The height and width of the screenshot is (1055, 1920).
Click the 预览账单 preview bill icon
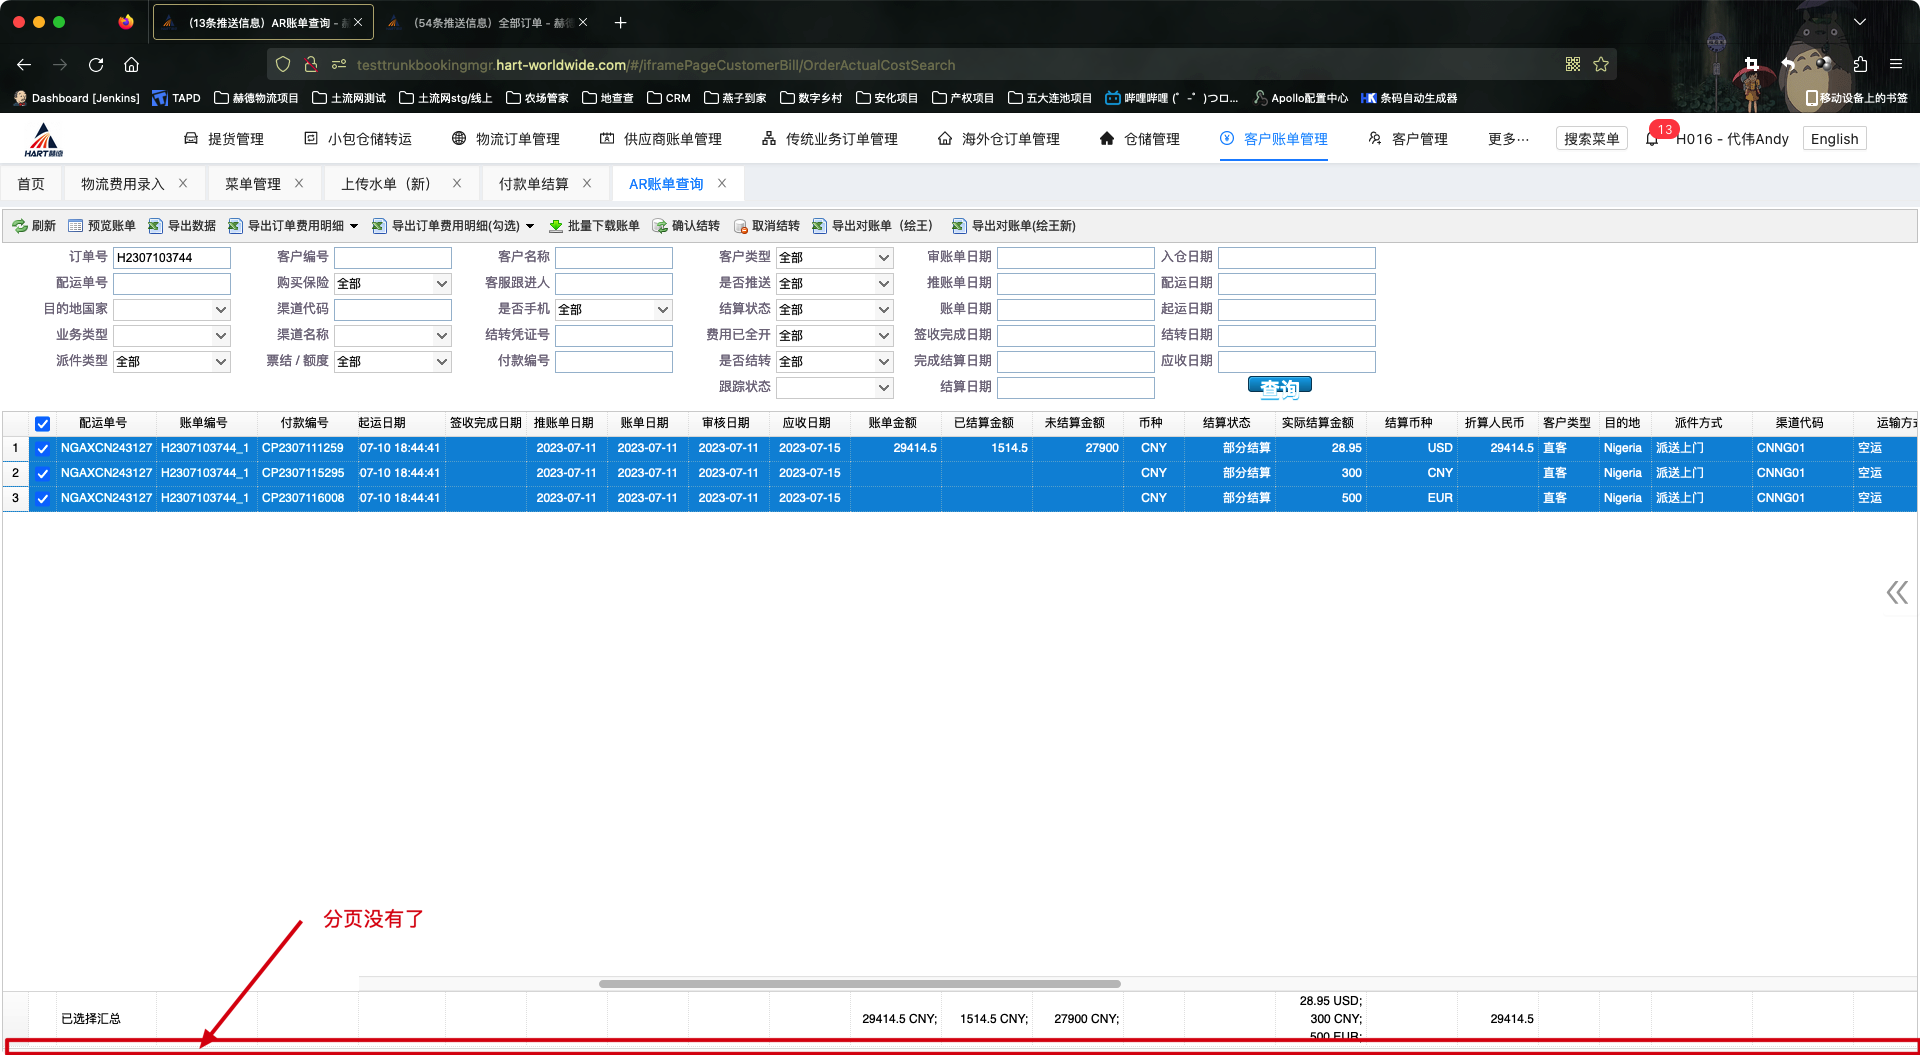coord(76,226)
